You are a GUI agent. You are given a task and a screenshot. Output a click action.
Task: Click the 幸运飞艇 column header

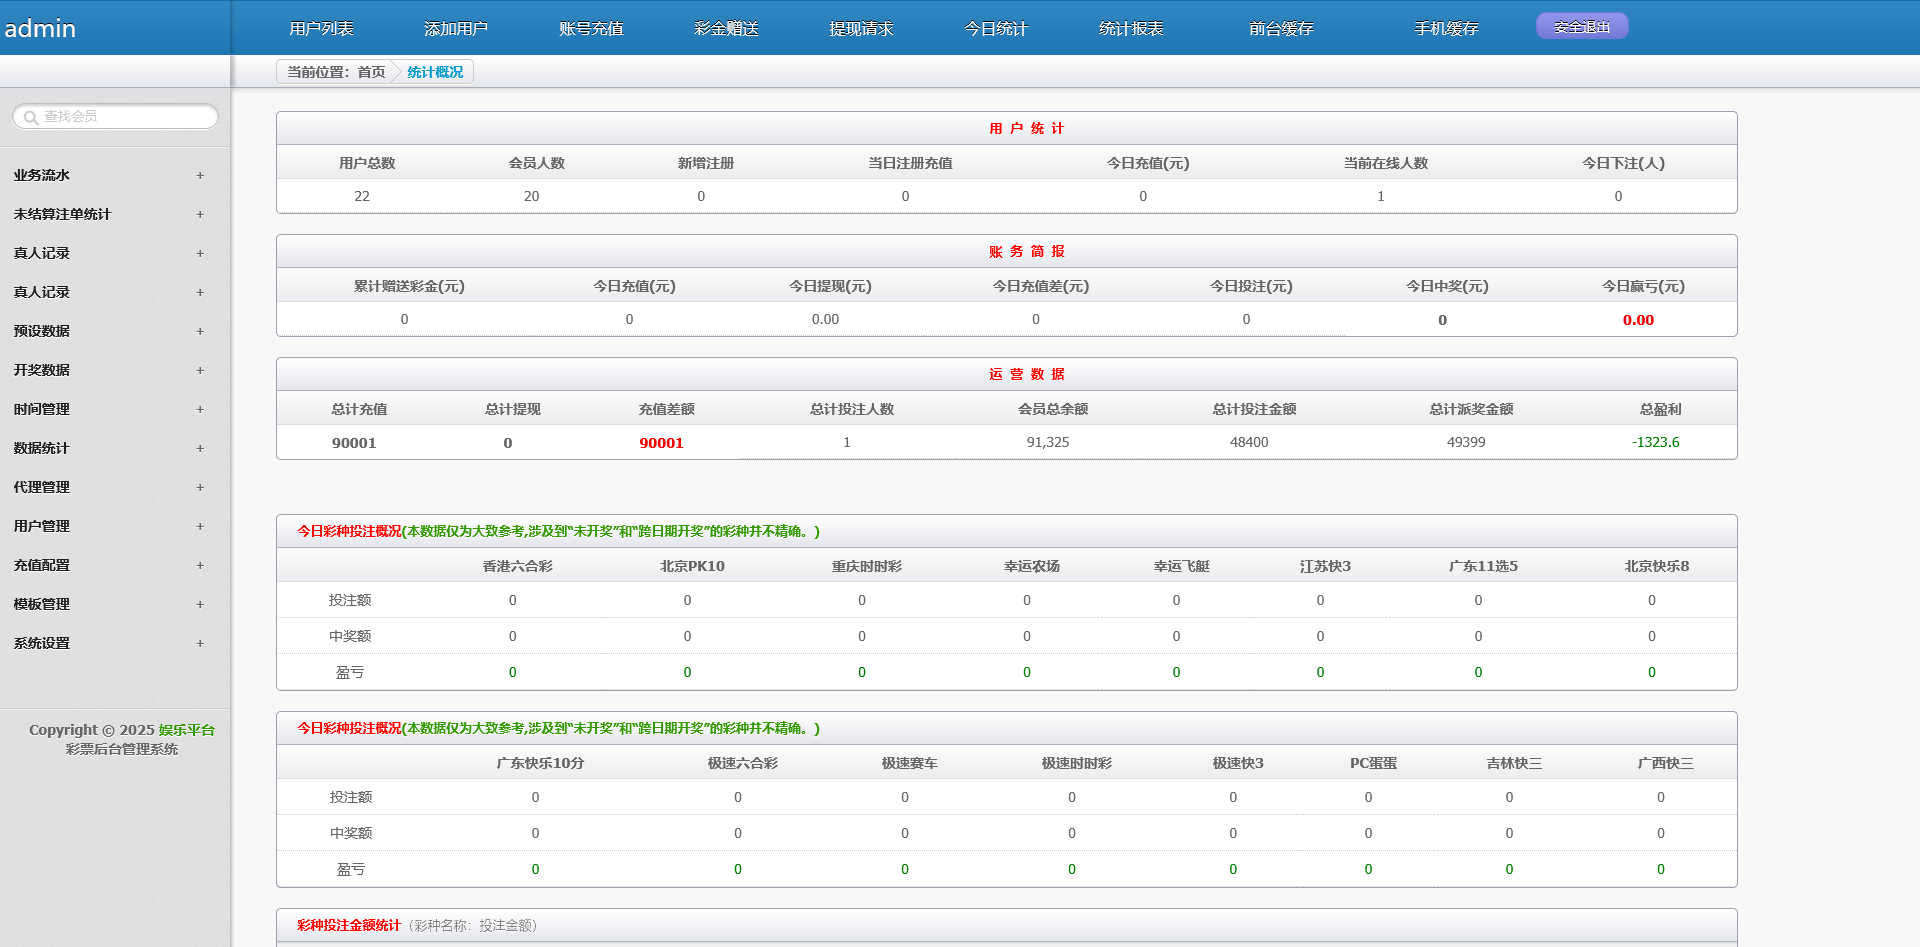[x=1181, y=566]
